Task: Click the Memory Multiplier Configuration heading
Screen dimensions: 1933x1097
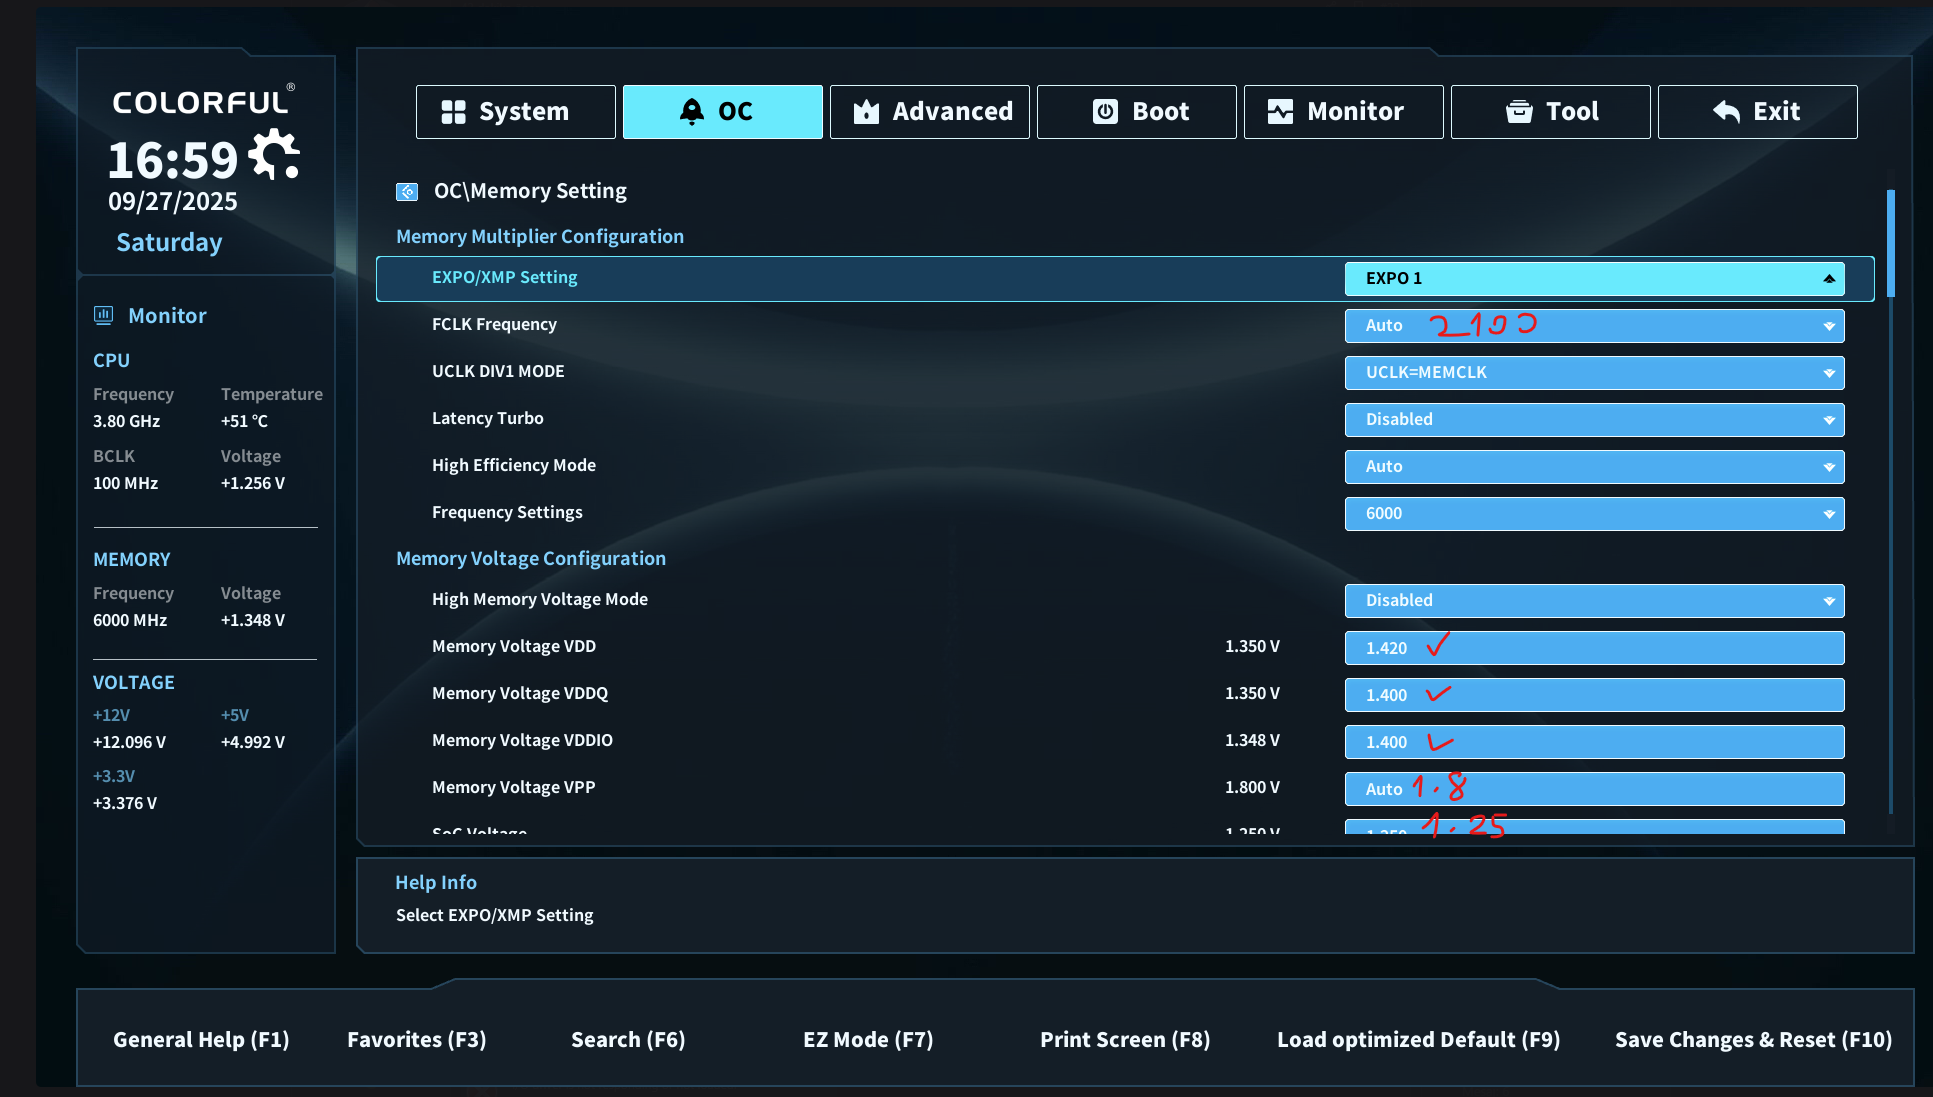Action: coord(540,237)
